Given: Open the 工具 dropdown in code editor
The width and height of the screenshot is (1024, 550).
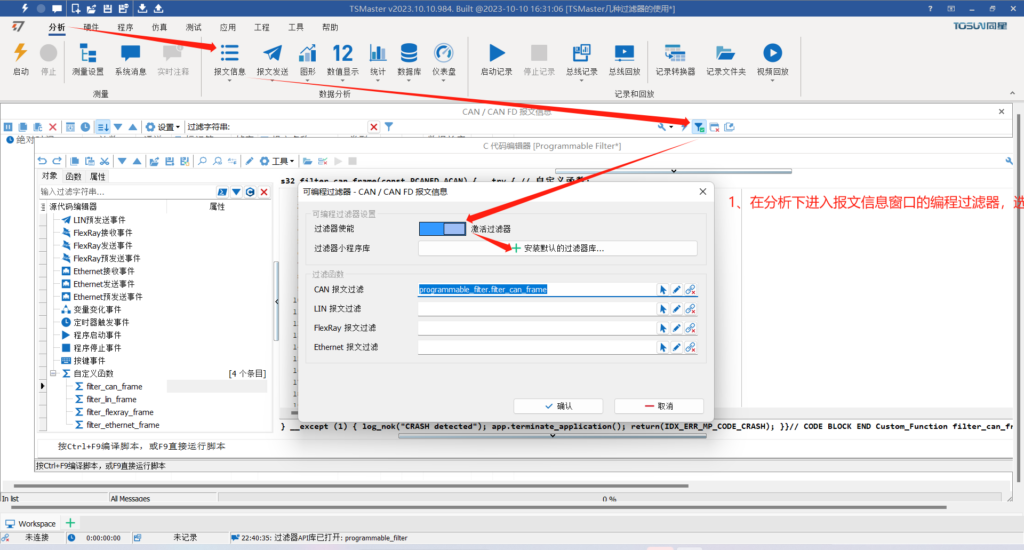Looking at the screenshot, I should point(279,161).
